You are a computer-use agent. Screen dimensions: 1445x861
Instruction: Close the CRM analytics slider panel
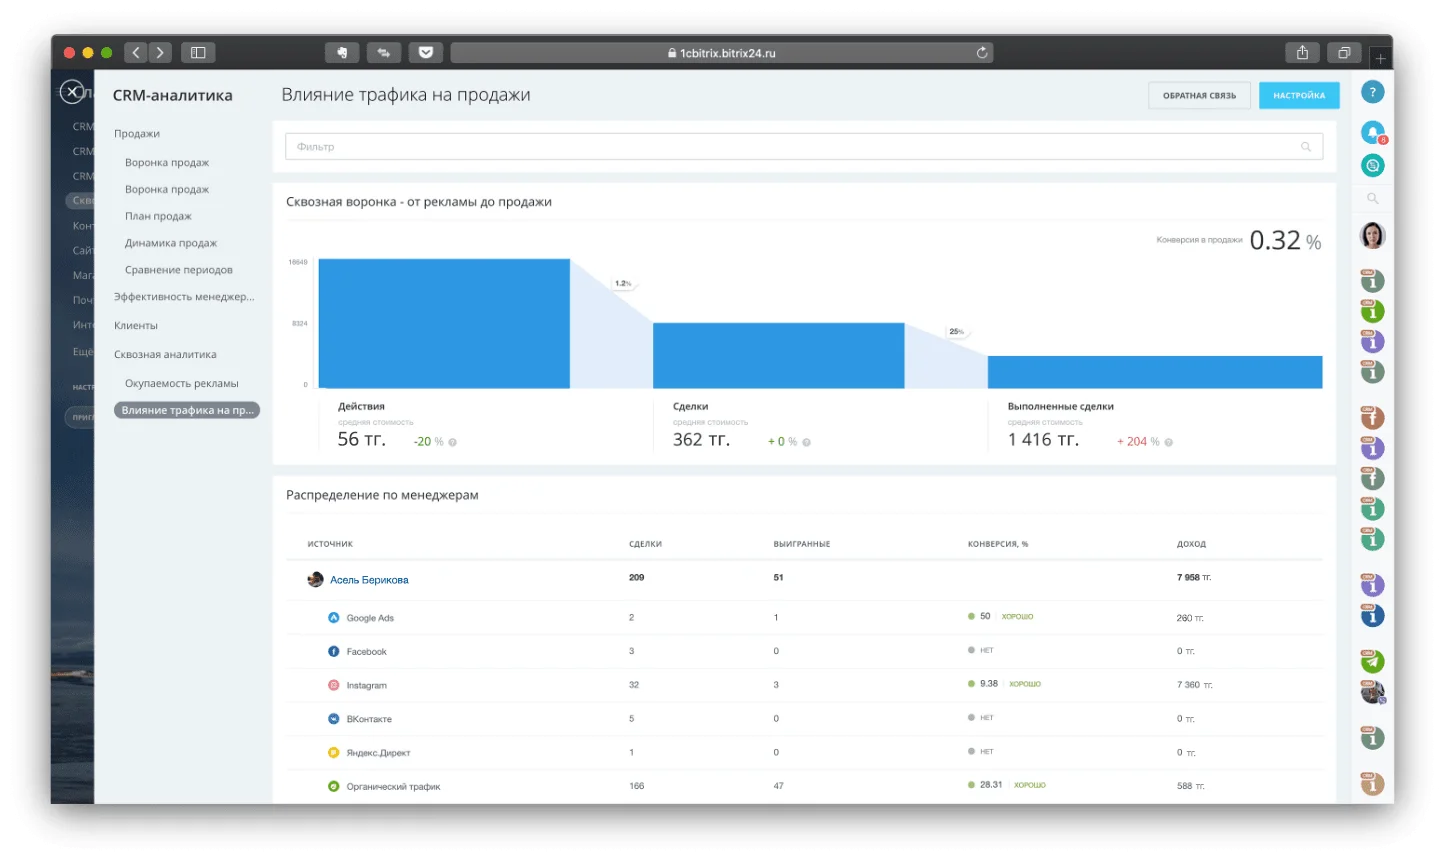(72, 92)
